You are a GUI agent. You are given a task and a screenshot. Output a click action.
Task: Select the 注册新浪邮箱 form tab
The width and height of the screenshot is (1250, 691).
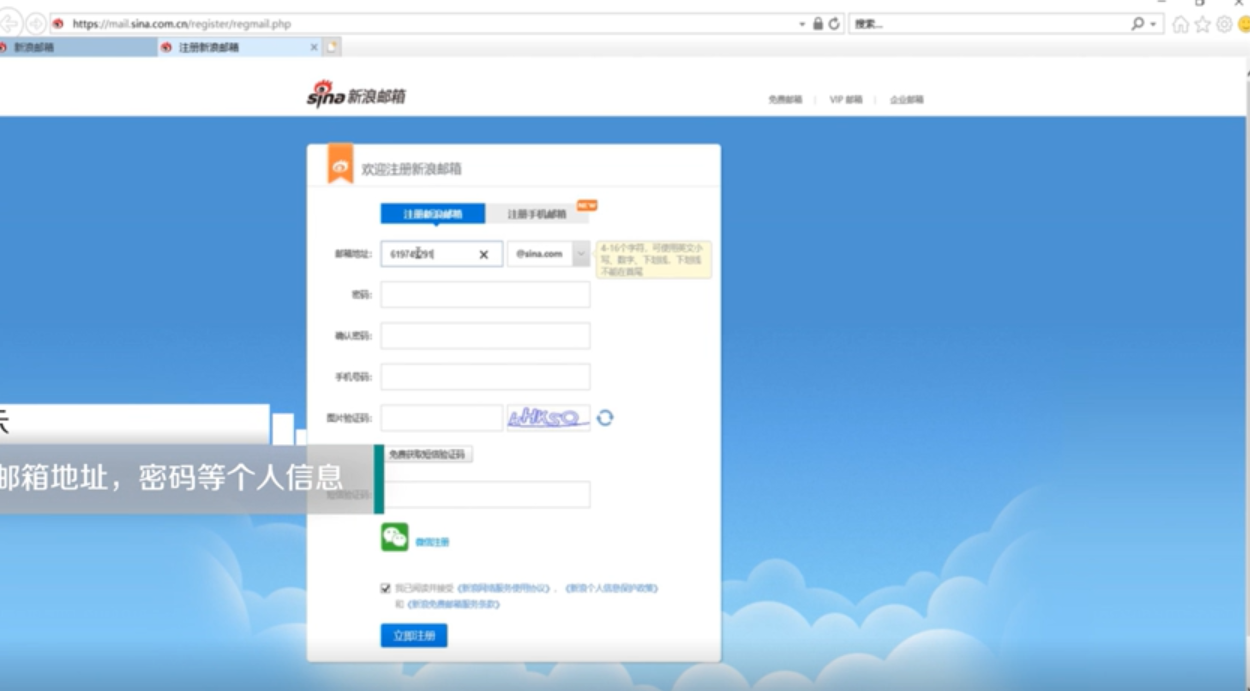(x=433, y=214)
